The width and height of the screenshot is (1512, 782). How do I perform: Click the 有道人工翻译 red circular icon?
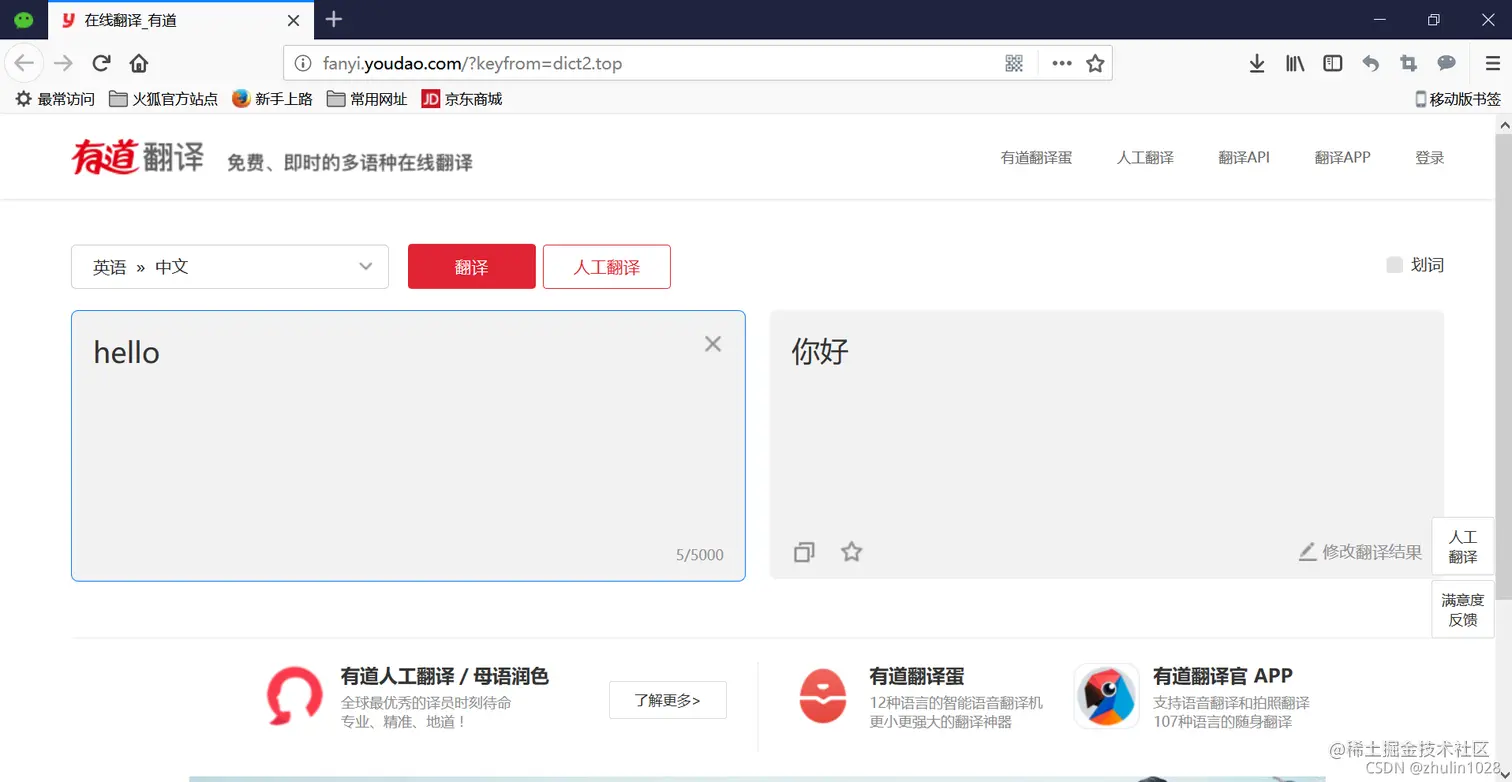[x=295, y=696]
